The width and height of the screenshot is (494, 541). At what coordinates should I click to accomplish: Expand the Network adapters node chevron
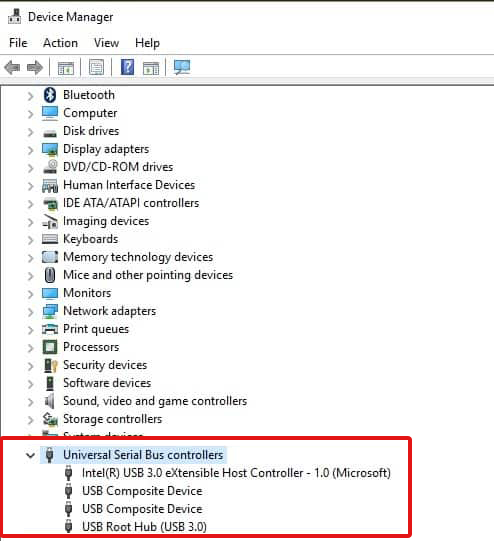tap(30, 312)
